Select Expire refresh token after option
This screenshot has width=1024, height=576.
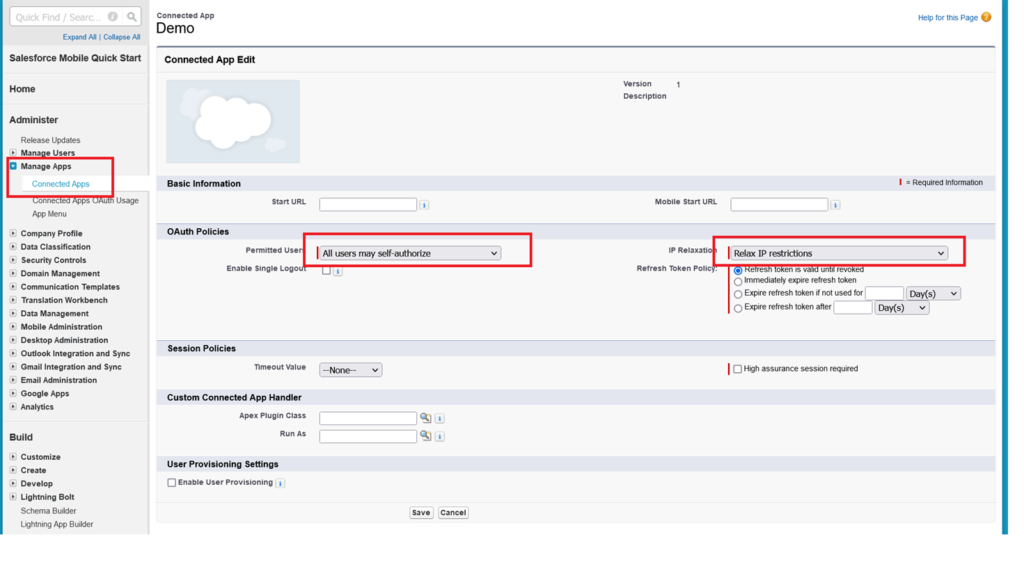tap(738, 308)
